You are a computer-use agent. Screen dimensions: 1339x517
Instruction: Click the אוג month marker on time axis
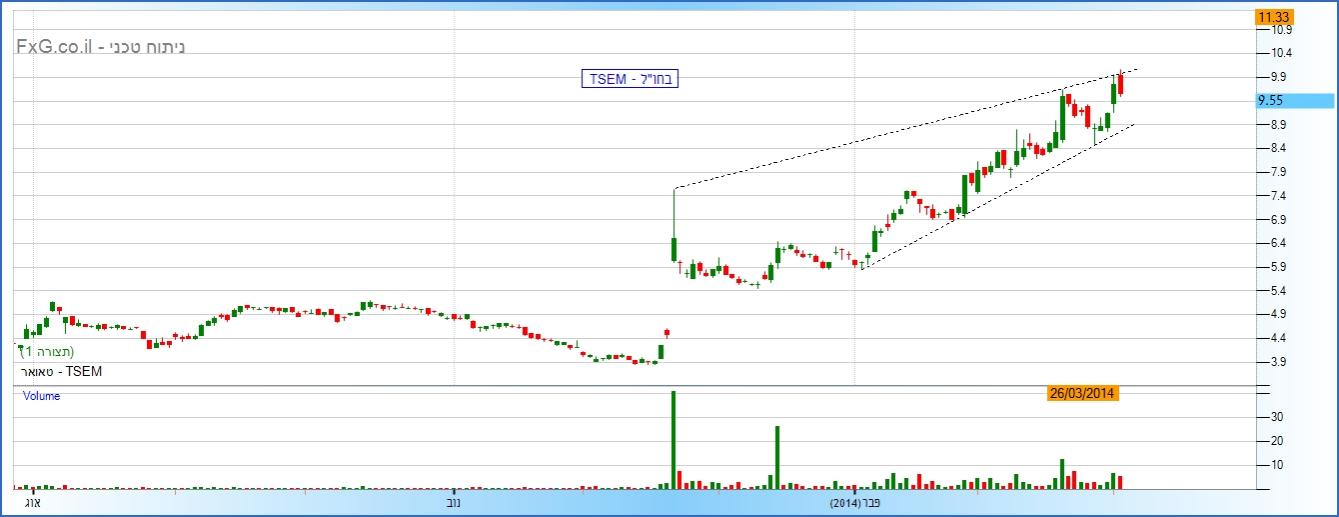tap(32, 502)
